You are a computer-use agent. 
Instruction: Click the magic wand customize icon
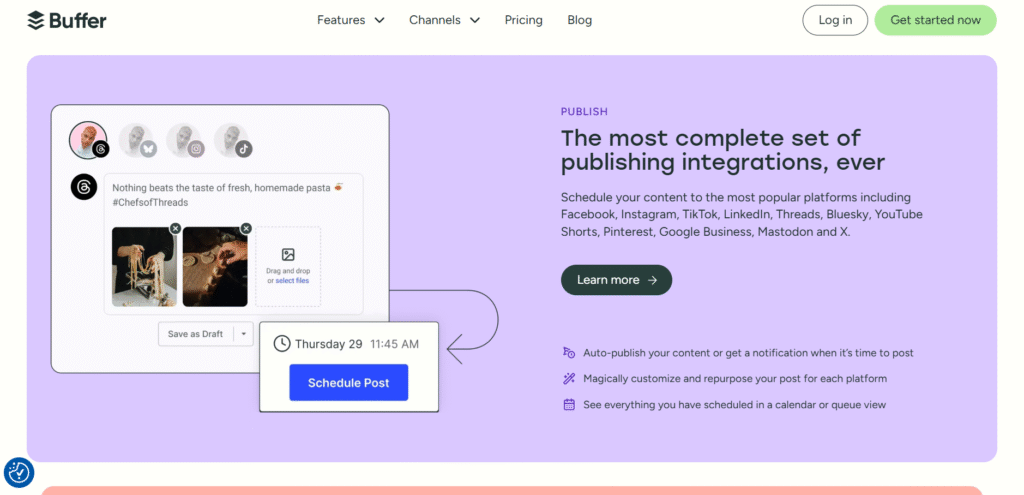pyautogui.click(x=569, y=379)
